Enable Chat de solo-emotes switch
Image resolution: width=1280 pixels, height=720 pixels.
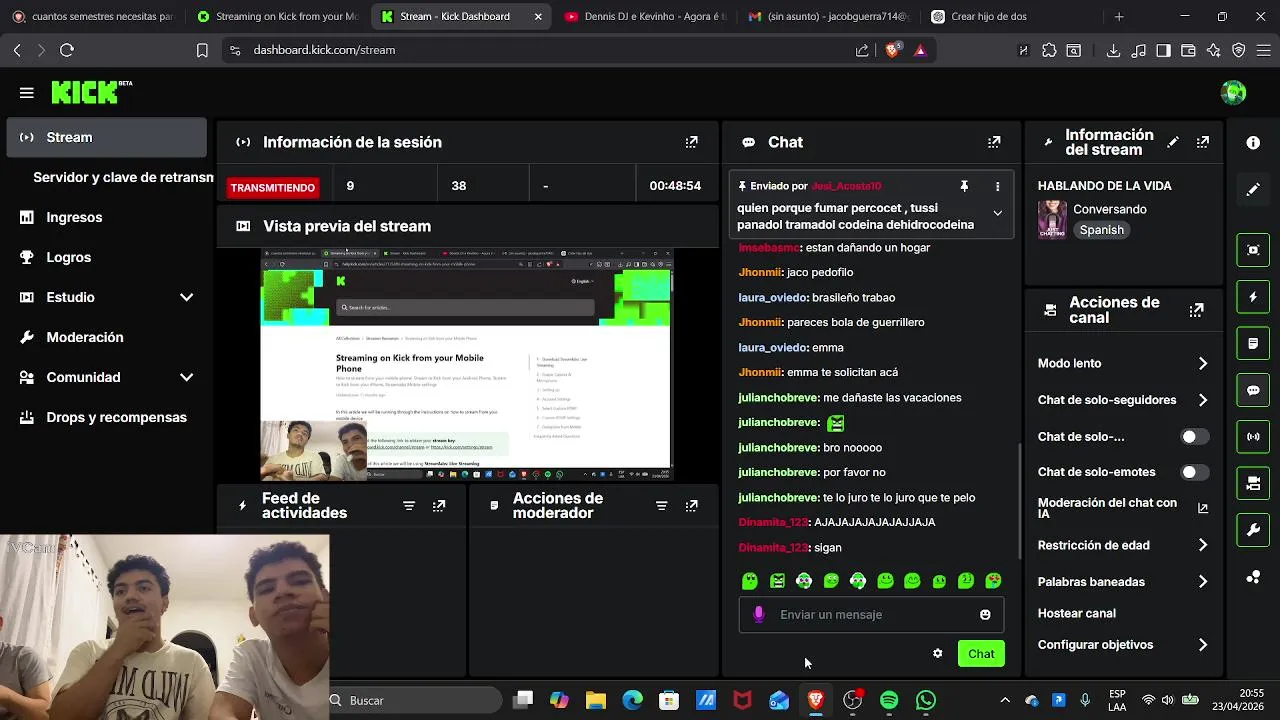[x=1195, y=472]
